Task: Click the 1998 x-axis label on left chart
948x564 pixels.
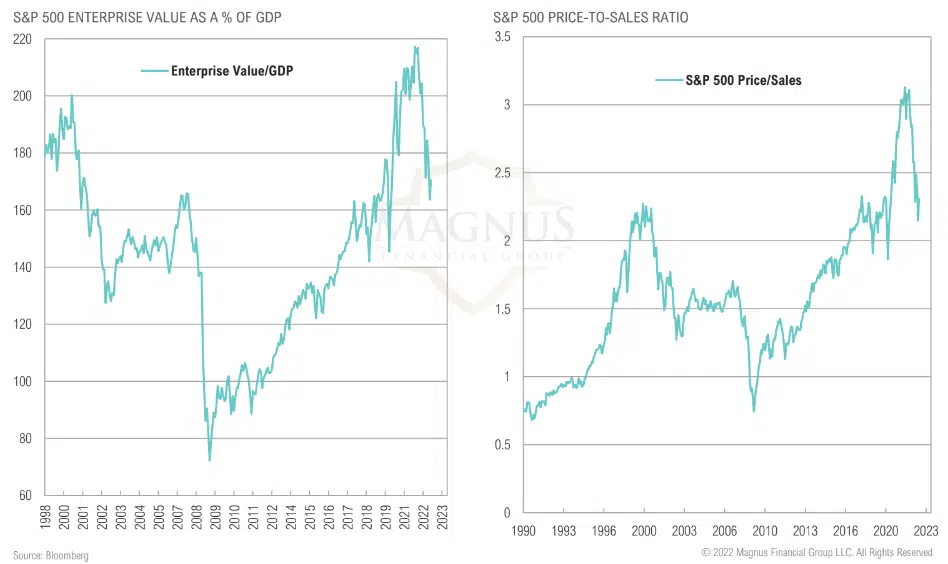Action: 45,518
